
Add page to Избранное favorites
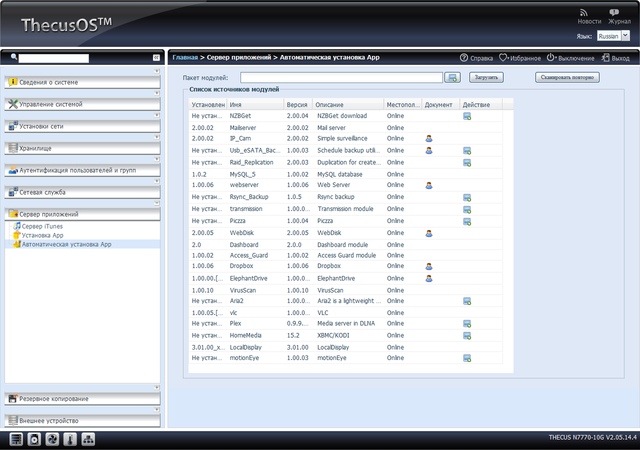pyautogui.click(x=504, y=58)
